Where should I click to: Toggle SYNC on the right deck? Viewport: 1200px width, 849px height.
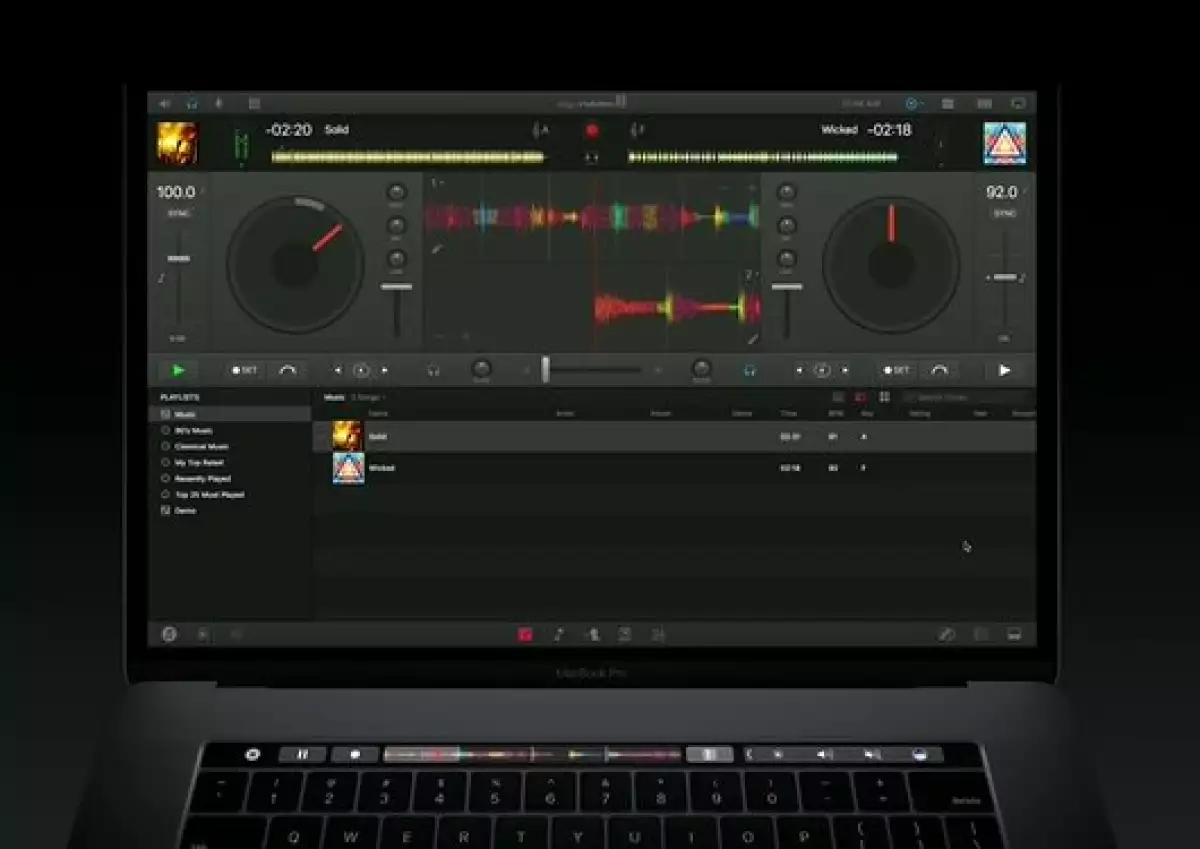coord(1003,214)
